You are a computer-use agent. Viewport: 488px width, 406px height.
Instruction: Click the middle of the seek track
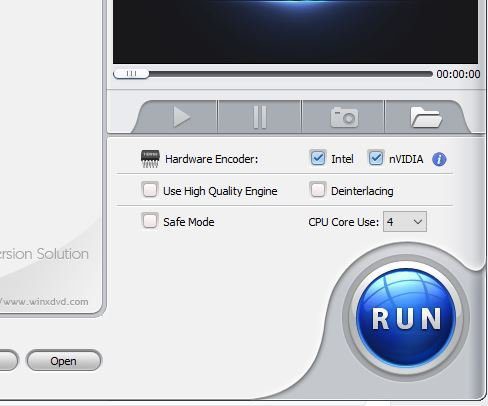[x=273, y=74]
